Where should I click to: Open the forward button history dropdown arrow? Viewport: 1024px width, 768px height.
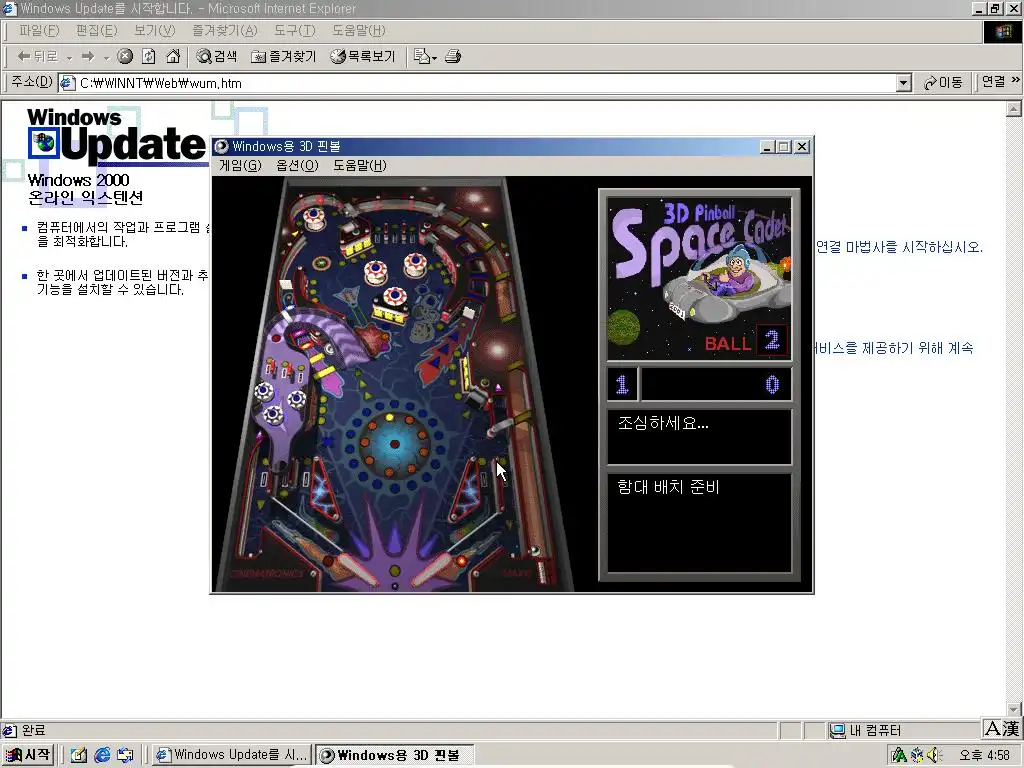pyautogui.click(x=106, y=57)
